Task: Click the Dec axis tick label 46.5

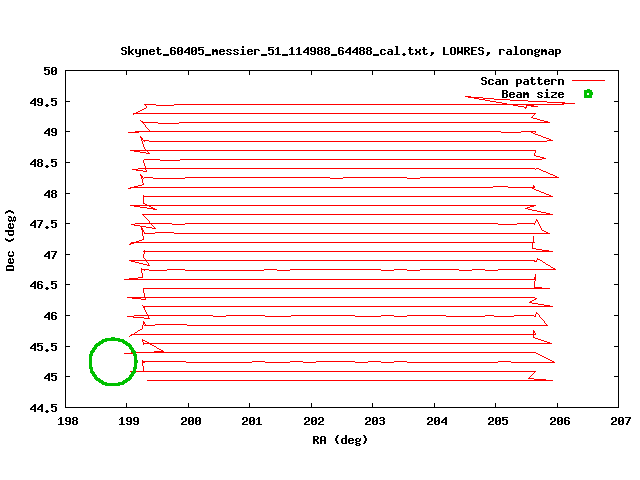Action: point(44,285)
